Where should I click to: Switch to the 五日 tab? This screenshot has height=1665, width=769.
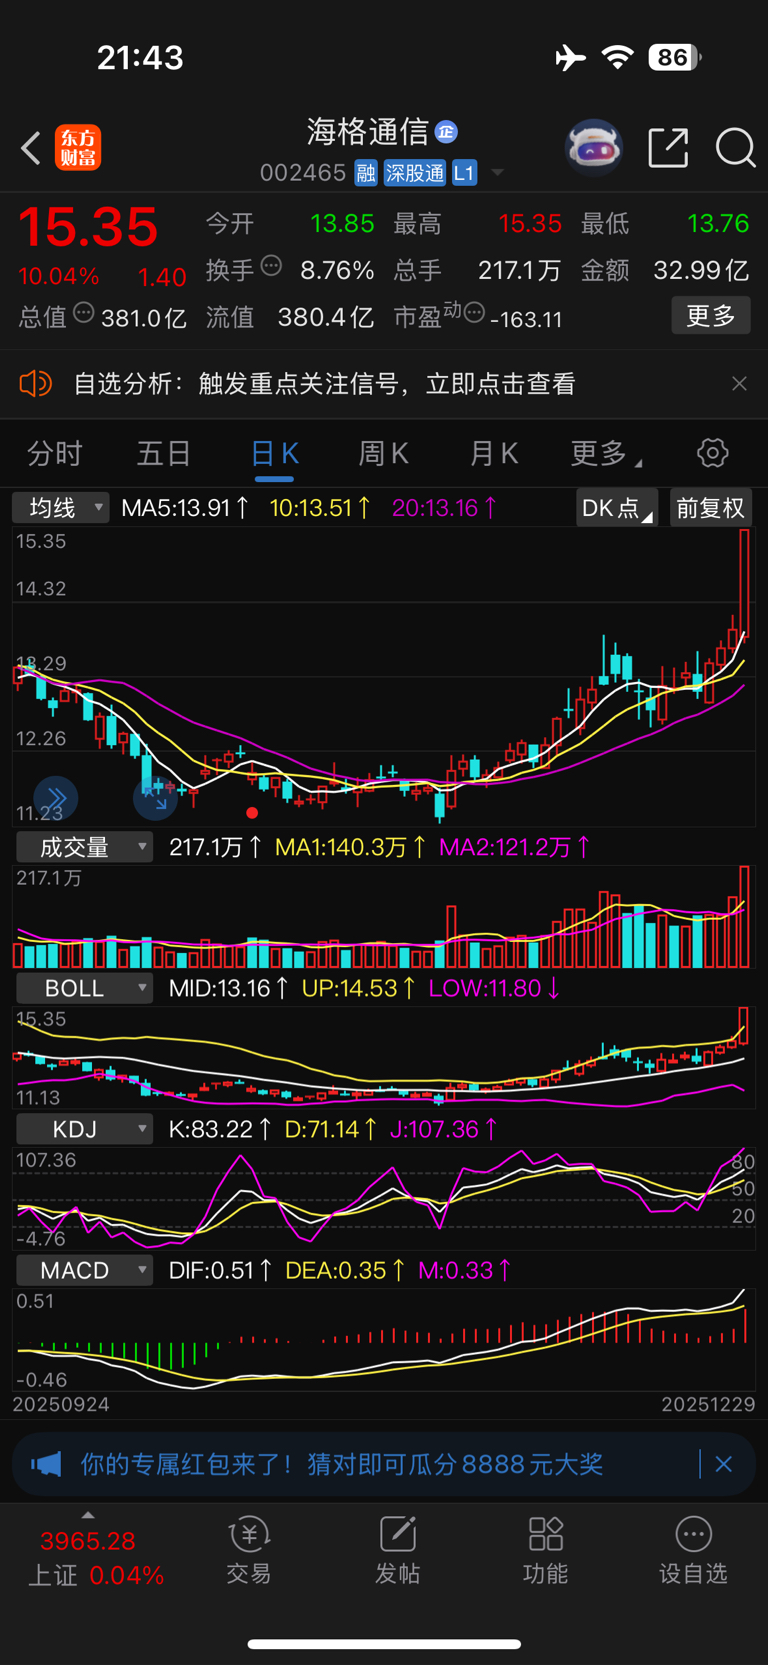click(163, 454)
